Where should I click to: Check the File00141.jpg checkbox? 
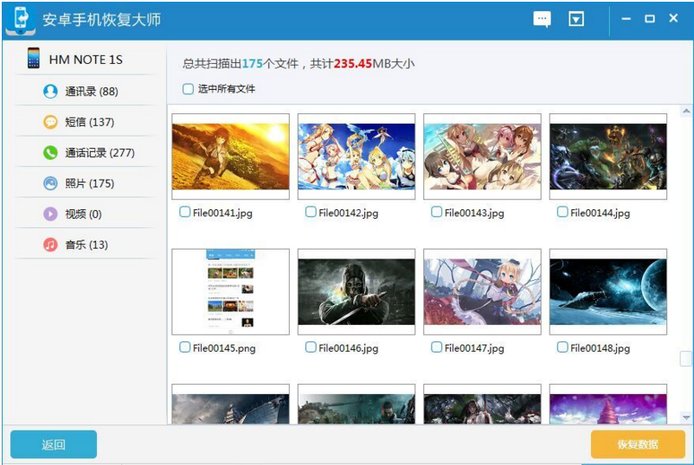point(185,212)
